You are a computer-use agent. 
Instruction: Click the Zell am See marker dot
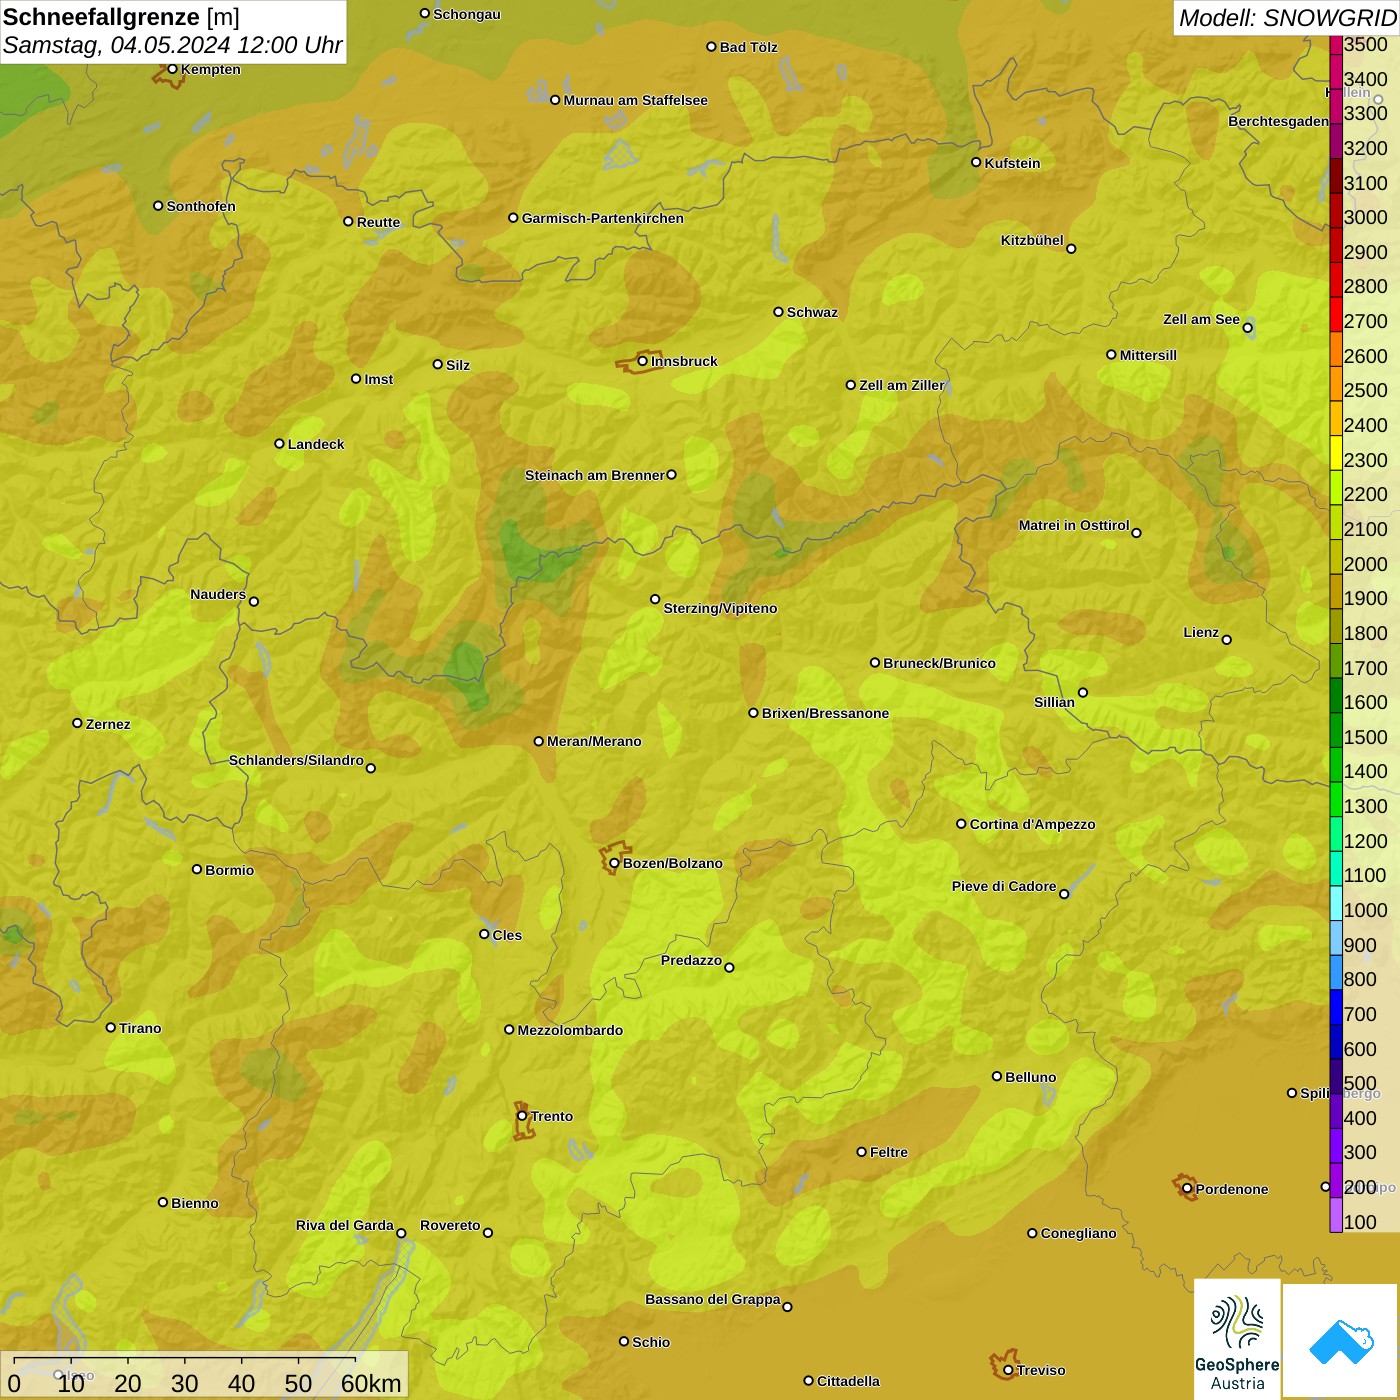[1247, 327]
